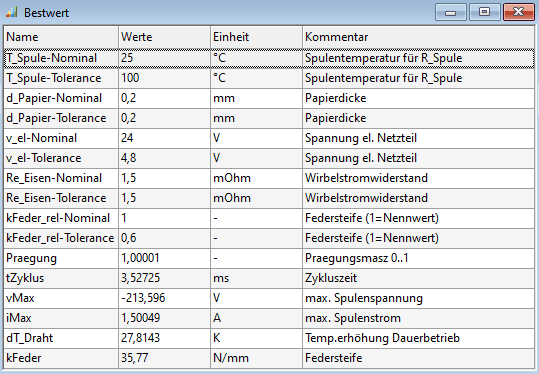Click the kFeder value 35,77

tap(134, 358)
